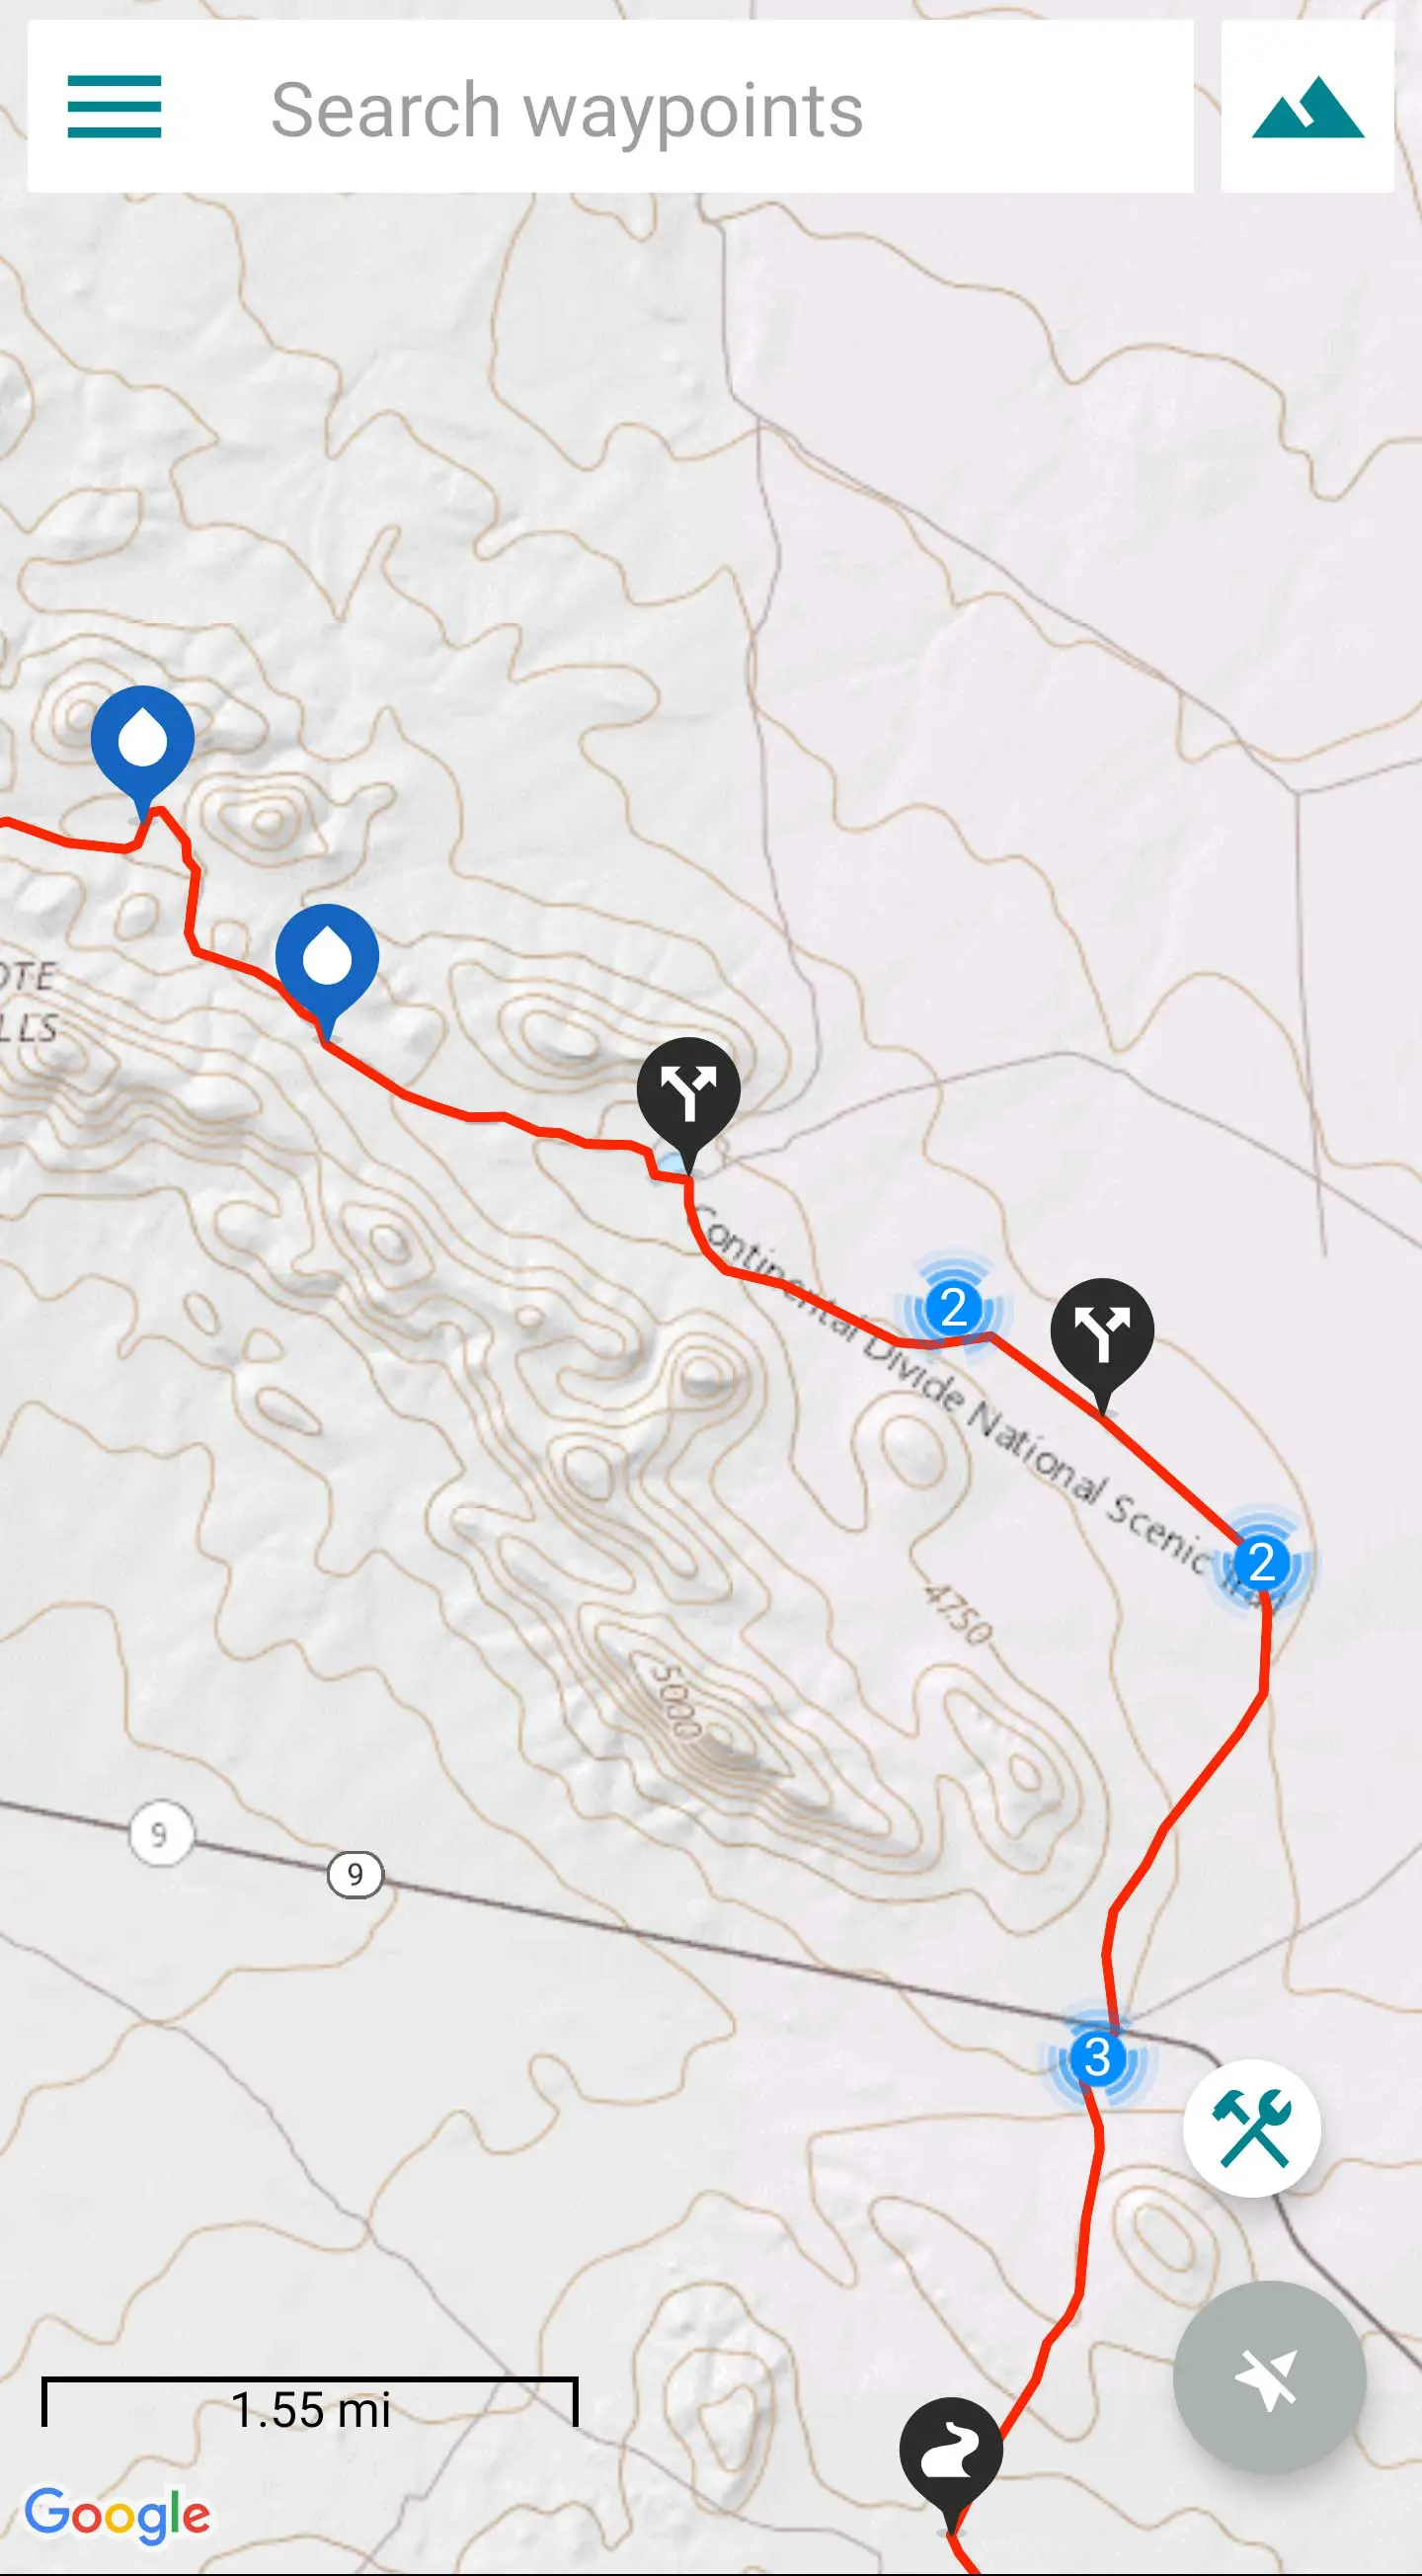
Task: Tap the 4750 contour elevation label
Action: (x=958, y=1614)
